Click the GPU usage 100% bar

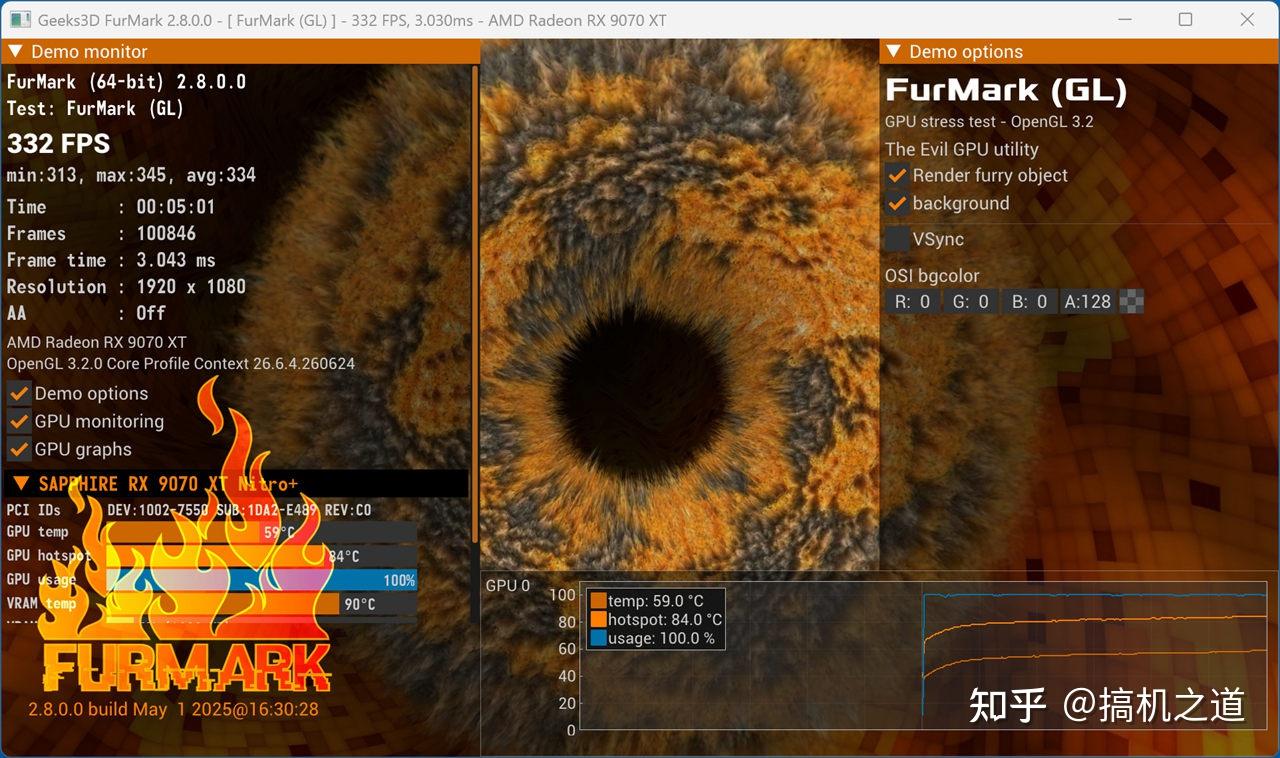coord(262,580)
